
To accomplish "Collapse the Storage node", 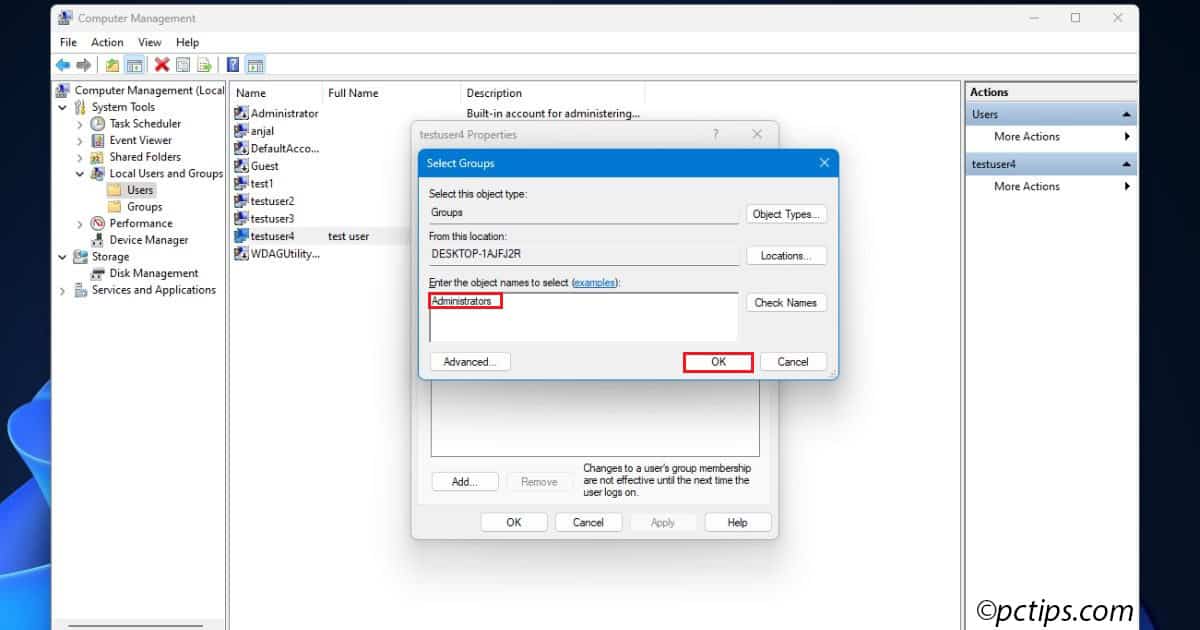I will (x=63, y=257).
